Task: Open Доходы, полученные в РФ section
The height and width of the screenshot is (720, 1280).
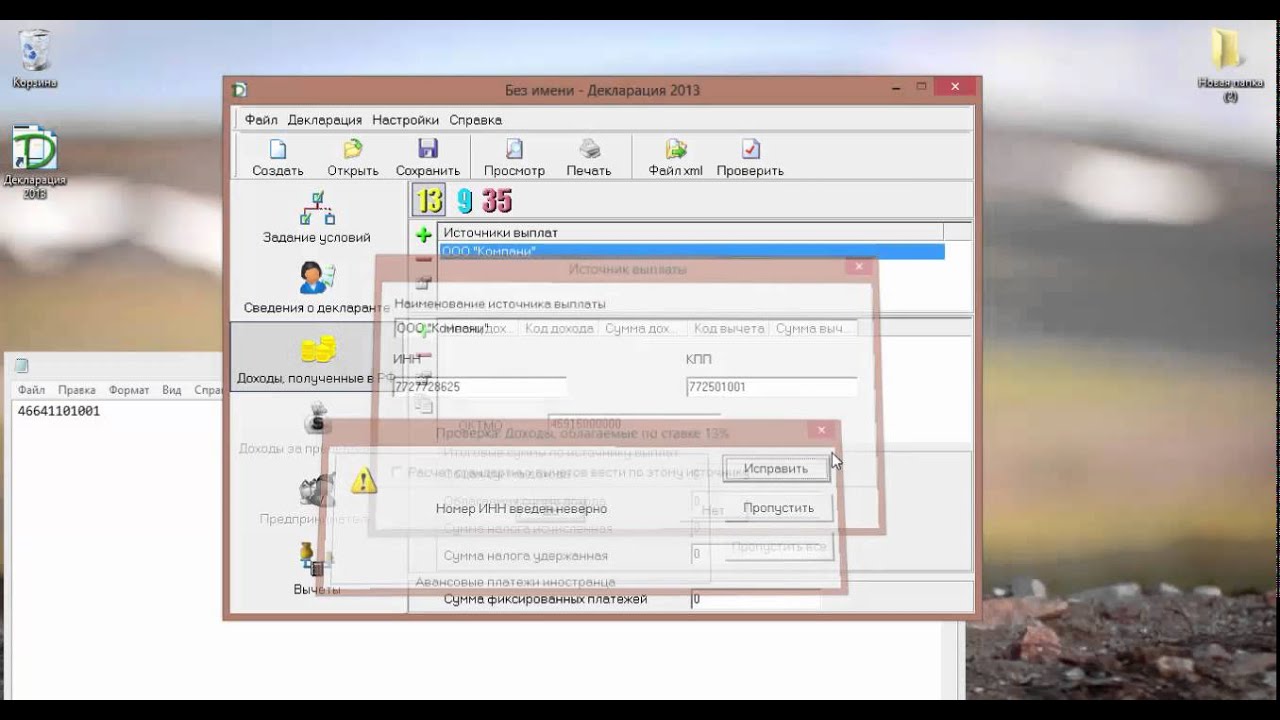Action: click(317, 357)
